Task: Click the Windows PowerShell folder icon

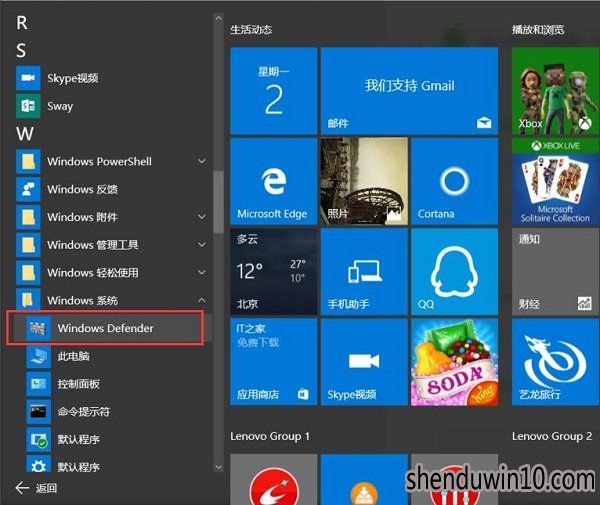Action: (28, 161)
